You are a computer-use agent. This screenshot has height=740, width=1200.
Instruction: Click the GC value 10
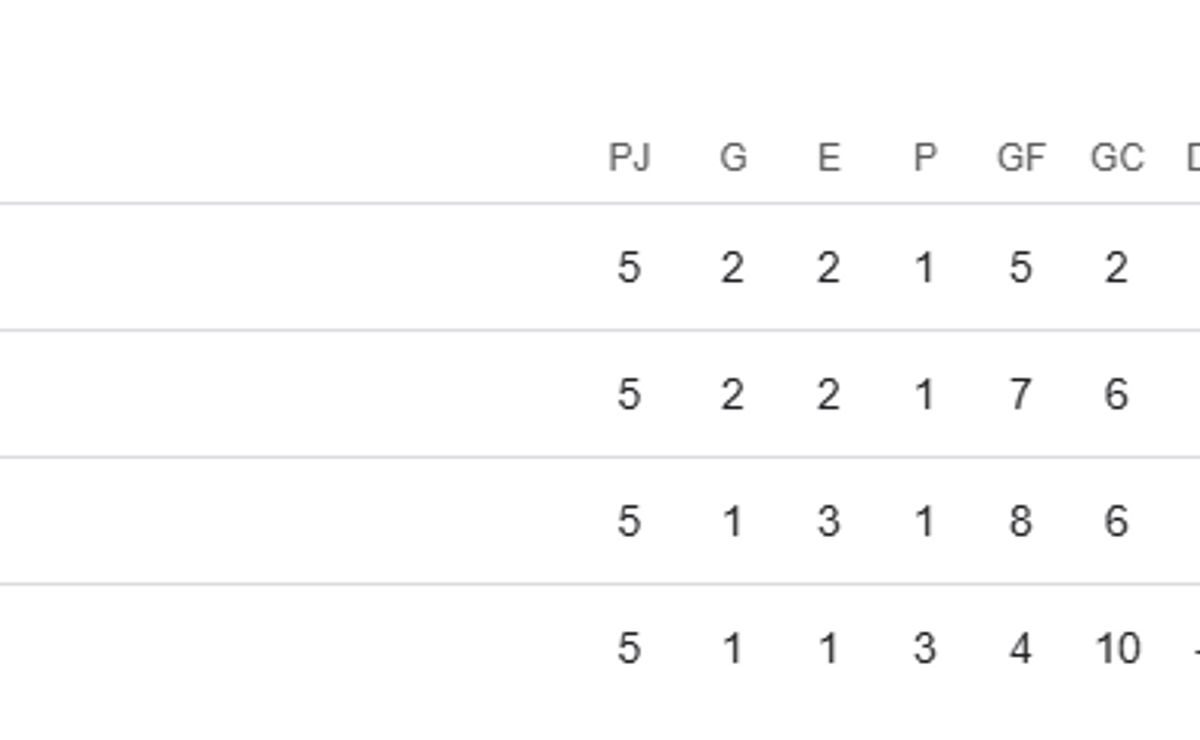point(1117,649)
